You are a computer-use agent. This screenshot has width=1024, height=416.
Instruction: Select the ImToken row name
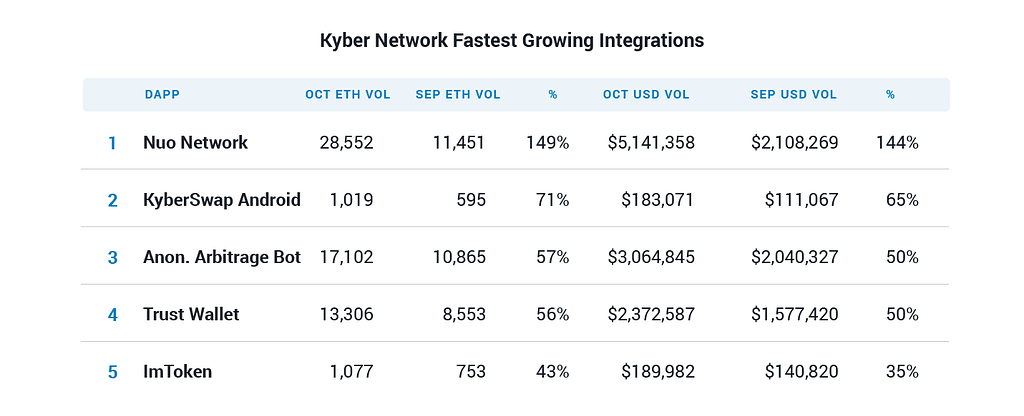click(x=178, y=372)
